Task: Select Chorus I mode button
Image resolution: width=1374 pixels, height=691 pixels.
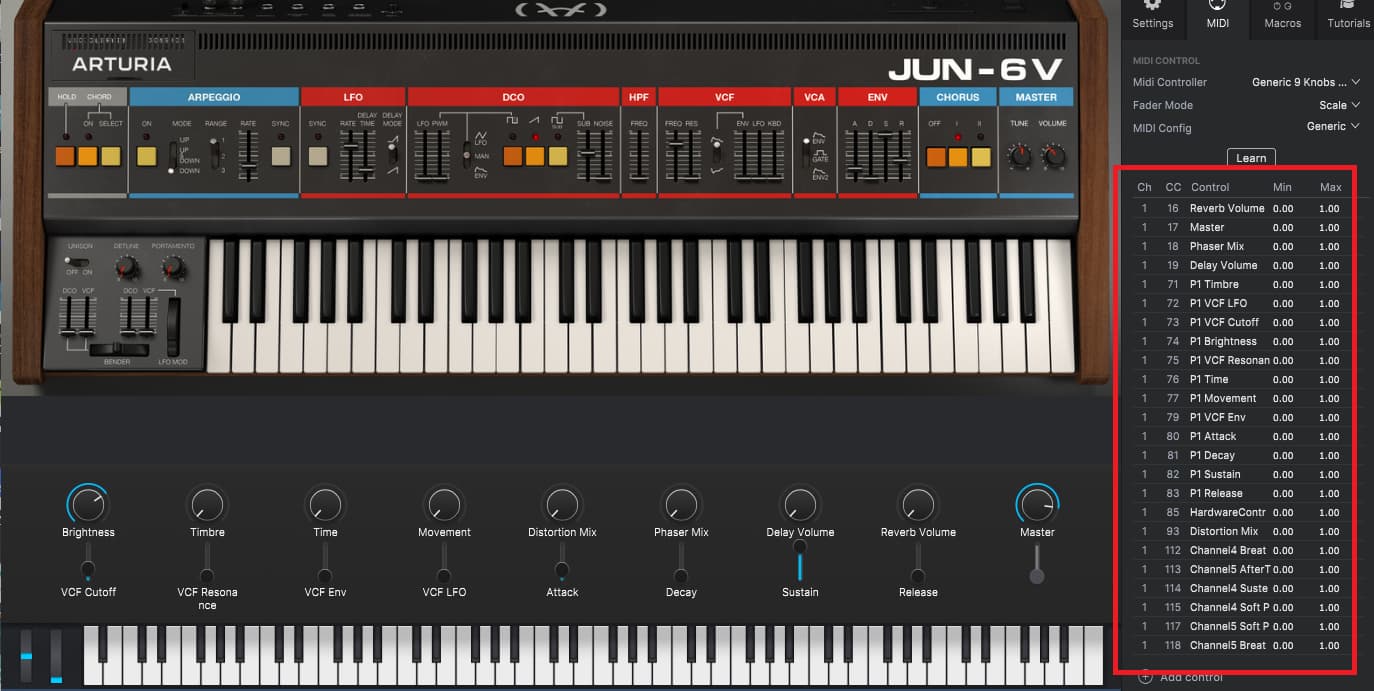Action: (958, 157)
